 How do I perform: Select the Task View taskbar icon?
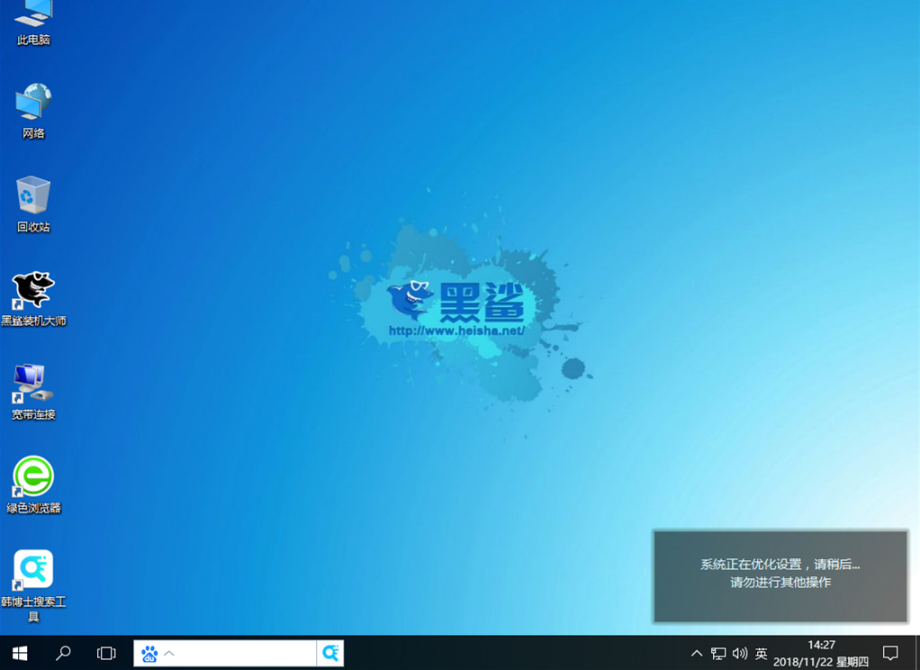click(x=105, y=653)
